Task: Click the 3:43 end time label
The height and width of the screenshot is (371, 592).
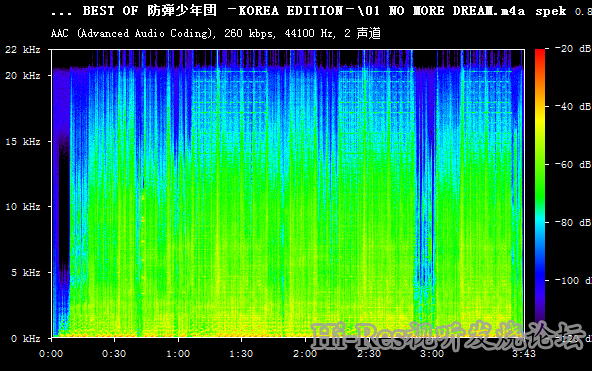Action: point(524,354)
